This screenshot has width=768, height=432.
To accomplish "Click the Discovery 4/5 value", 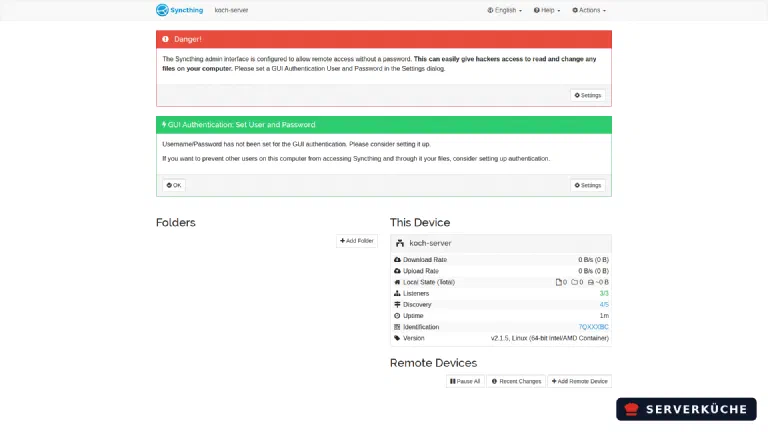I will coord(604,305).
